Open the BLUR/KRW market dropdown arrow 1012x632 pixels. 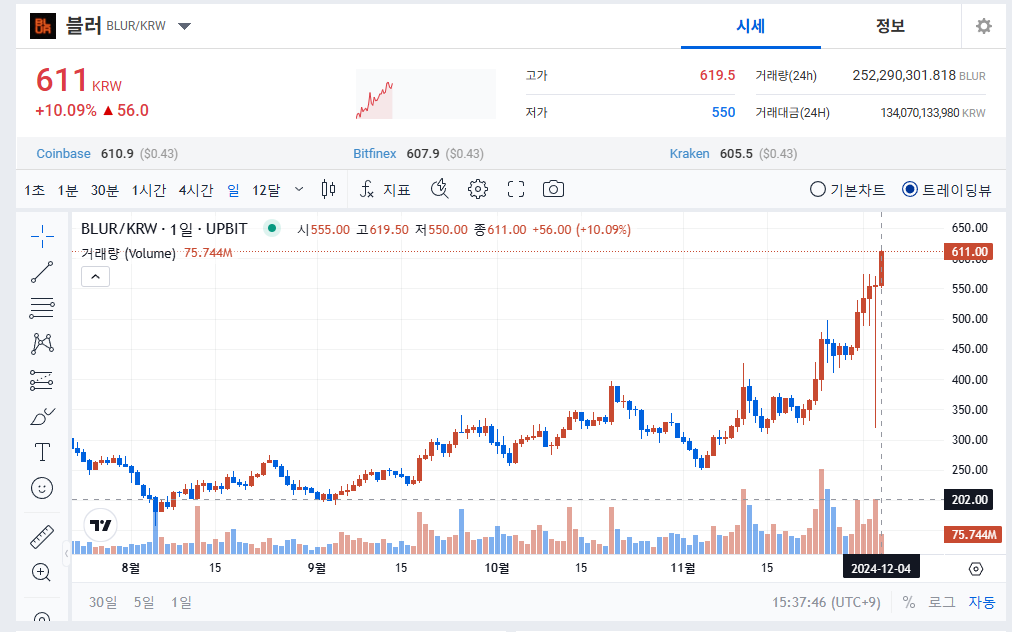tap(185, 26)
